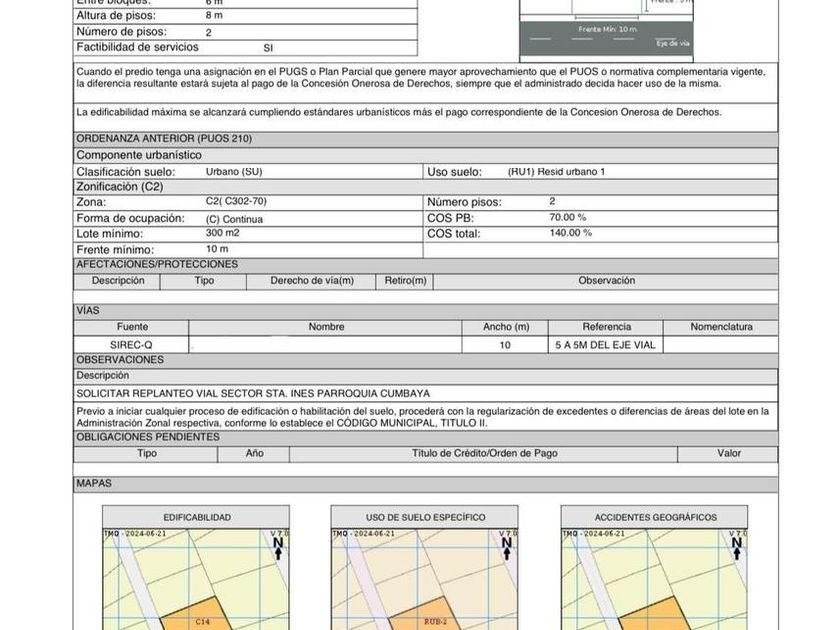Click the Derecho de vía(m) column header
This screenshot has height=630, width=840.
(312, 281)
